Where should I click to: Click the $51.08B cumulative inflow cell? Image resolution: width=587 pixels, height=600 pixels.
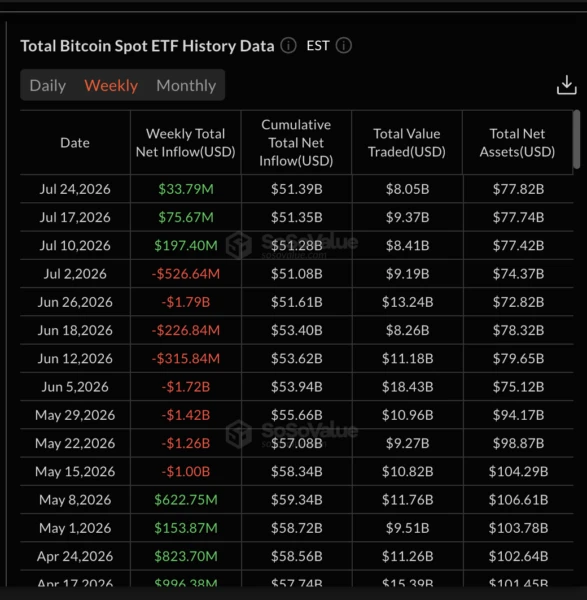297,274
